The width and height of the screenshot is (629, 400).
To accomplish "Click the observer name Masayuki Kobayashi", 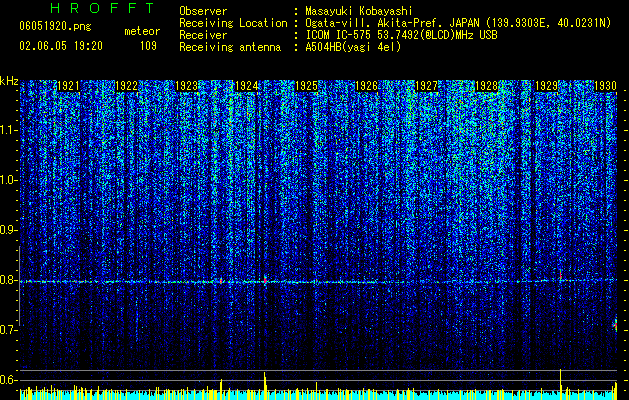I will [x=359, y=11].
